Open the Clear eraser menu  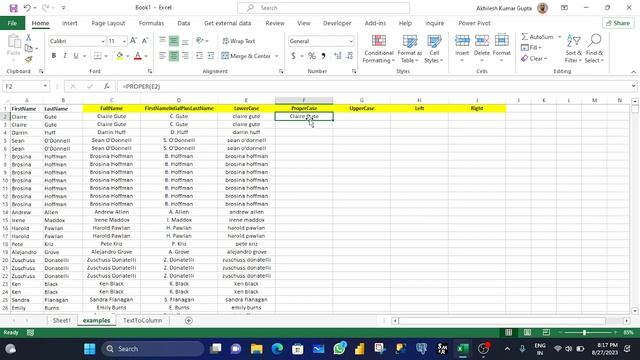tap(534, 59)
